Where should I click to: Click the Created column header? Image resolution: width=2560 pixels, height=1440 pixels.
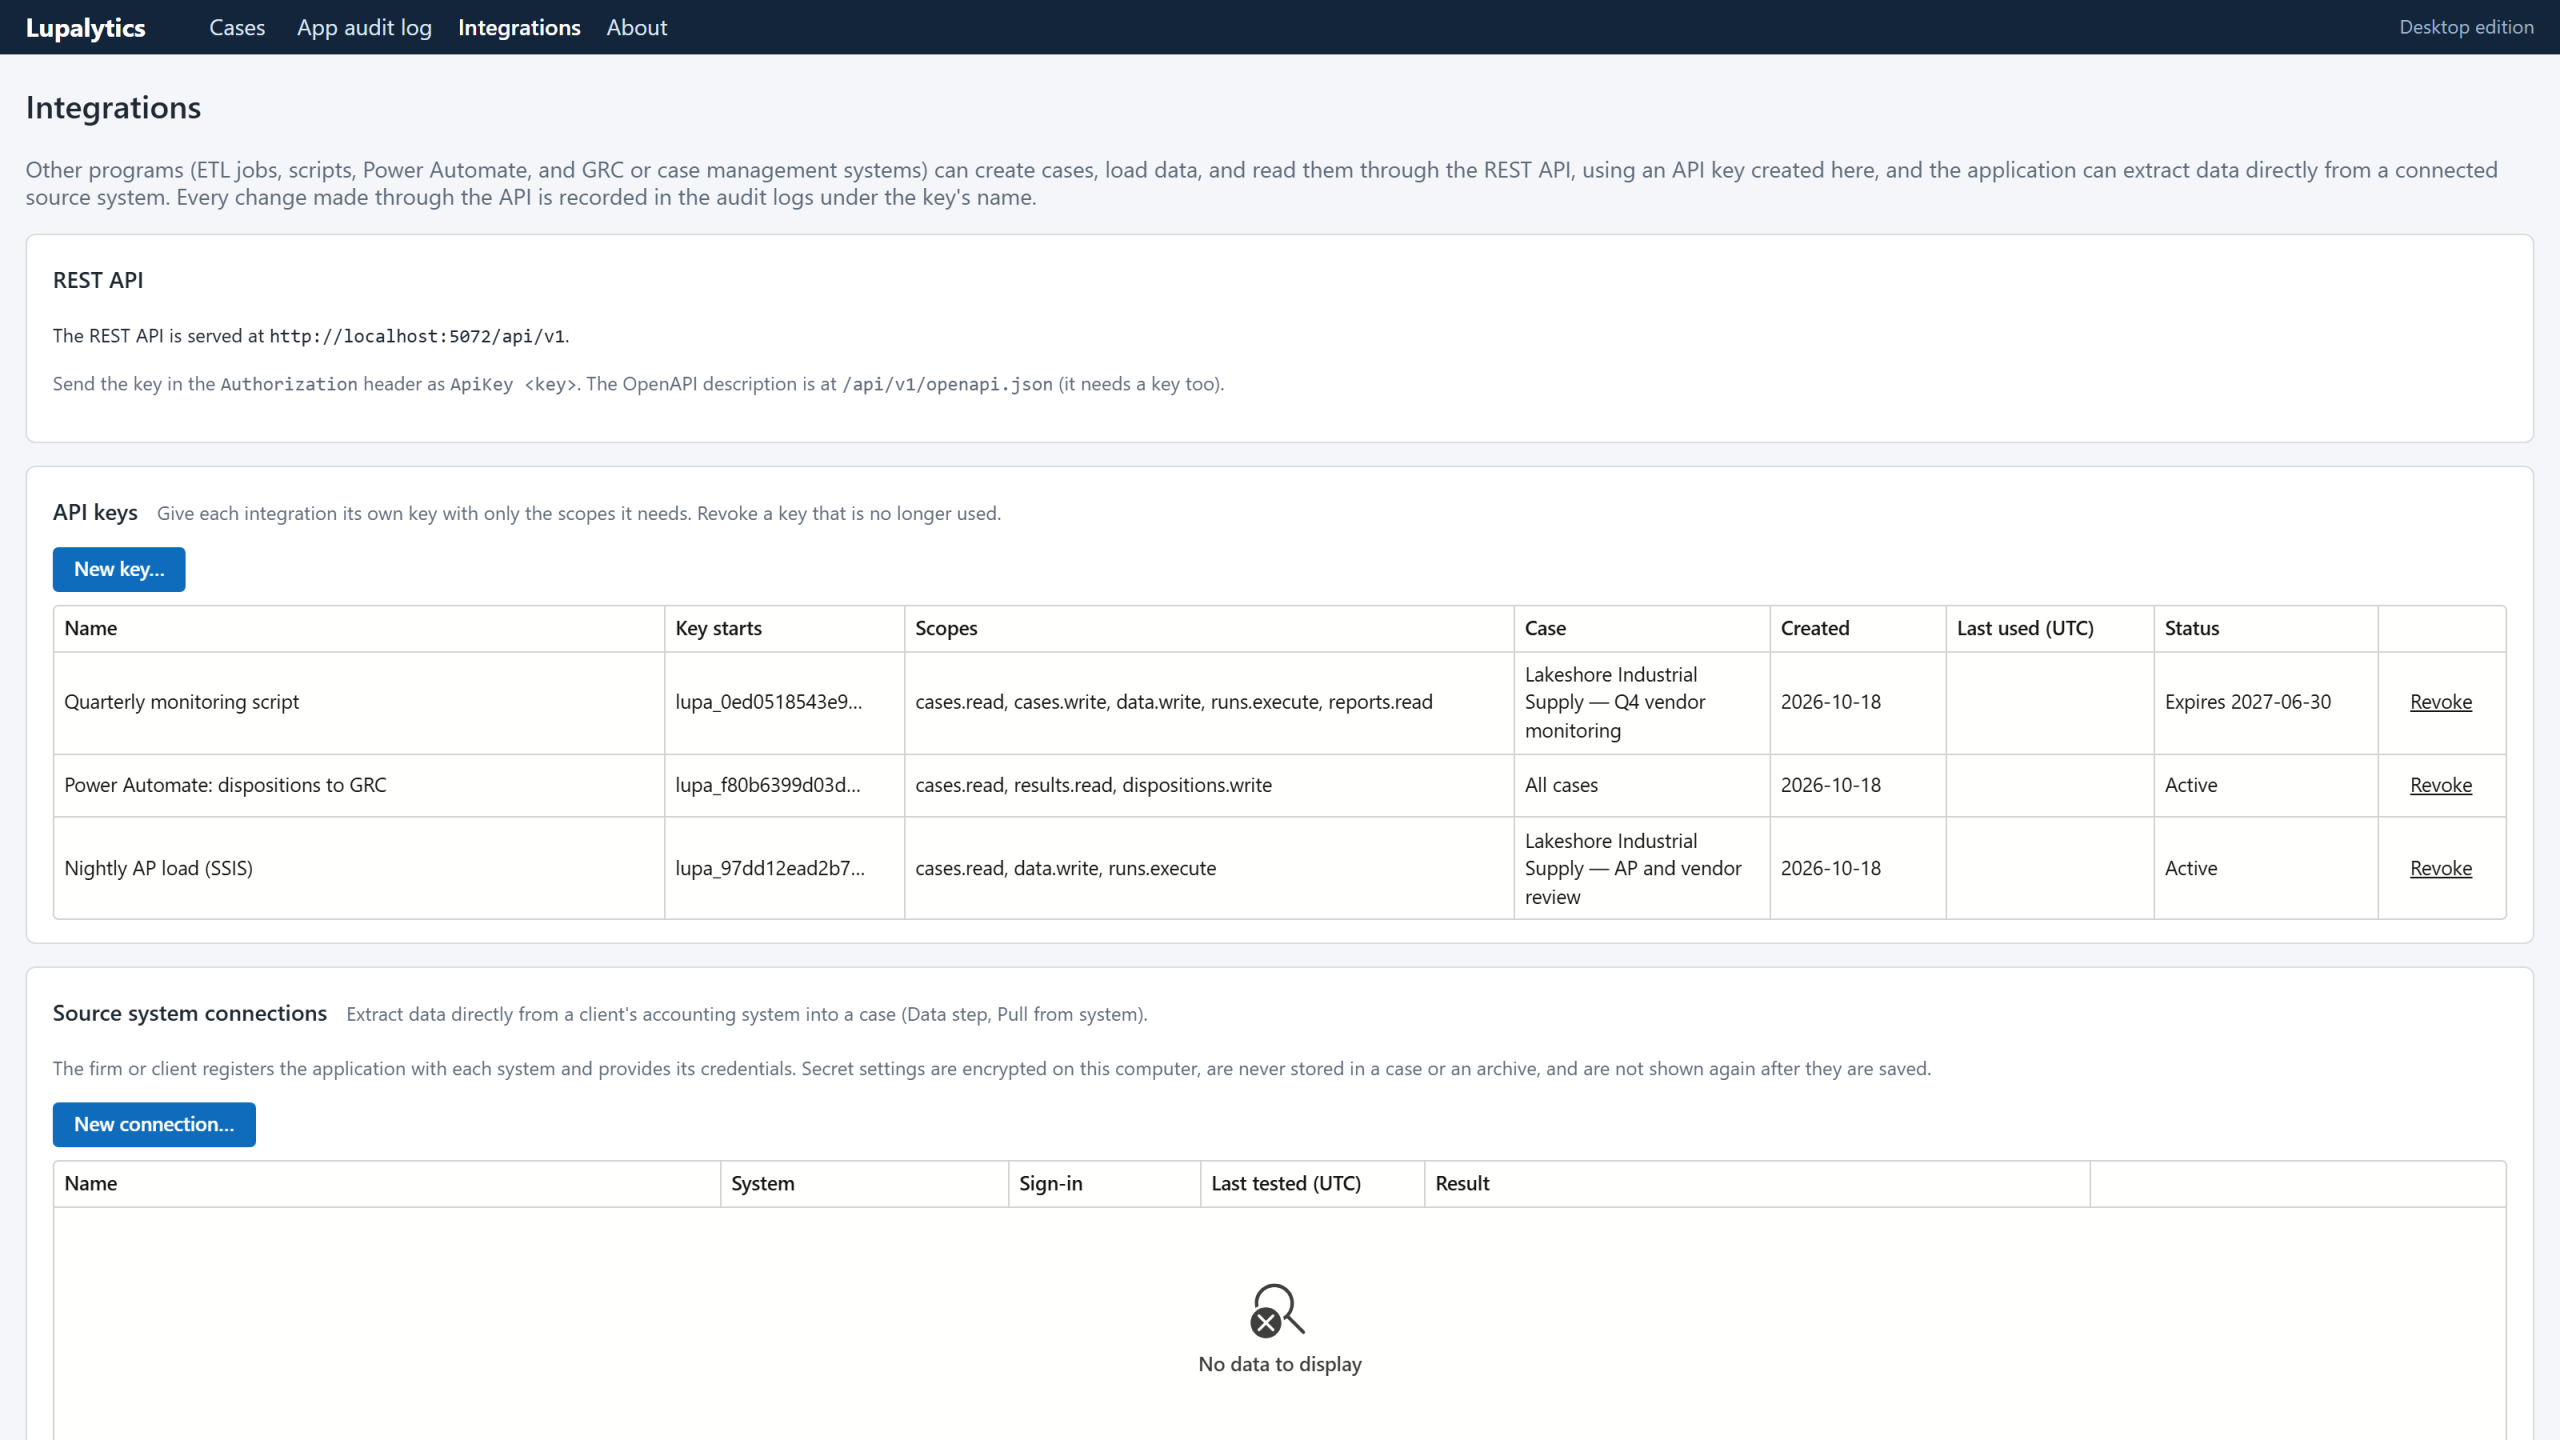coord(1858,628)
